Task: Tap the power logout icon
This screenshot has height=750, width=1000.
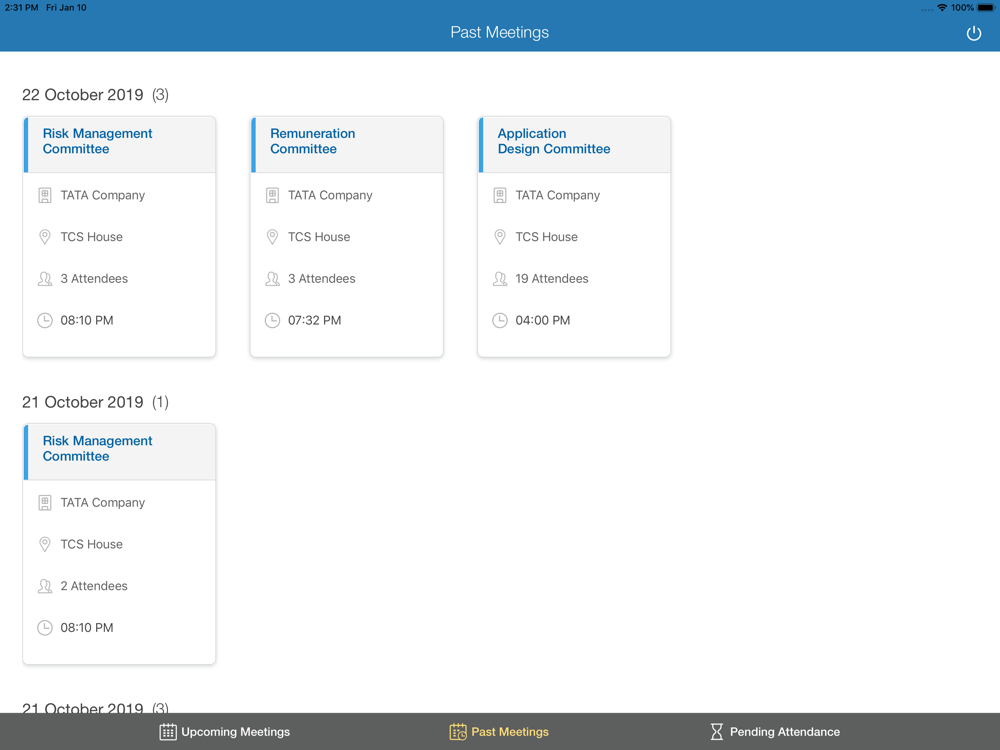Action: (x=973, y=33)
